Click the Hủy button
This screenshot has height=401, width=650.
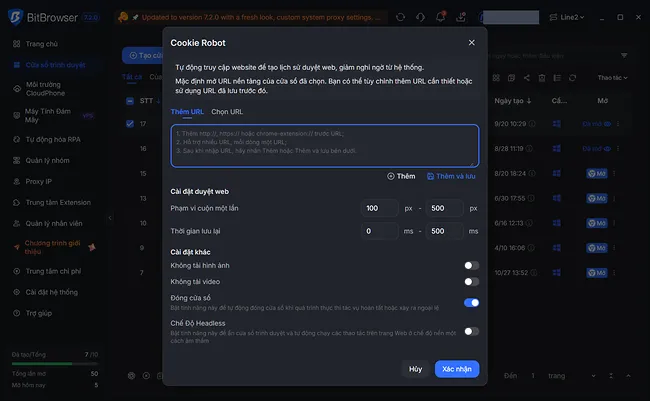[415, 369]
